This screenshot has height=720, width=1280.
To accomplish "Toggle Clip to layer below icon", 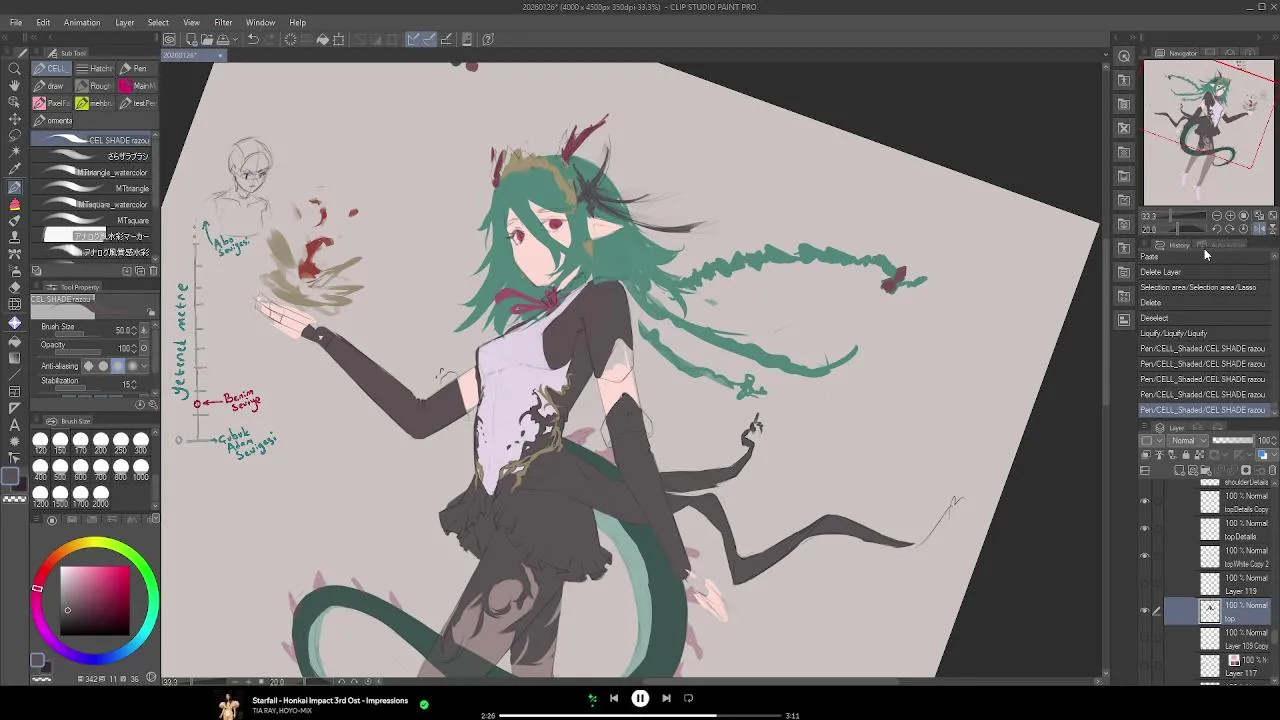I will click(x=1146, y=455).
